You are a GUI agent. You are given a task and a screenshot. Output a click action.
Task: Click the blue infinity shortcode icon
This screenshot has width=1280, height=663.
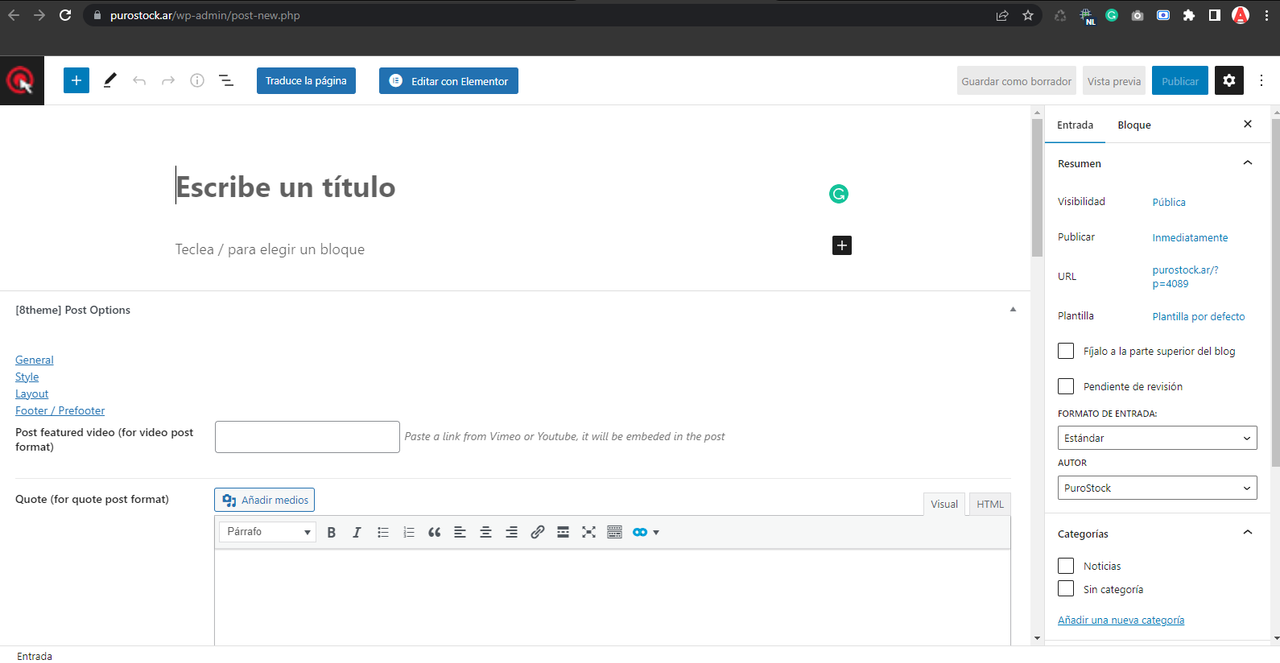[x=640, y=532]
